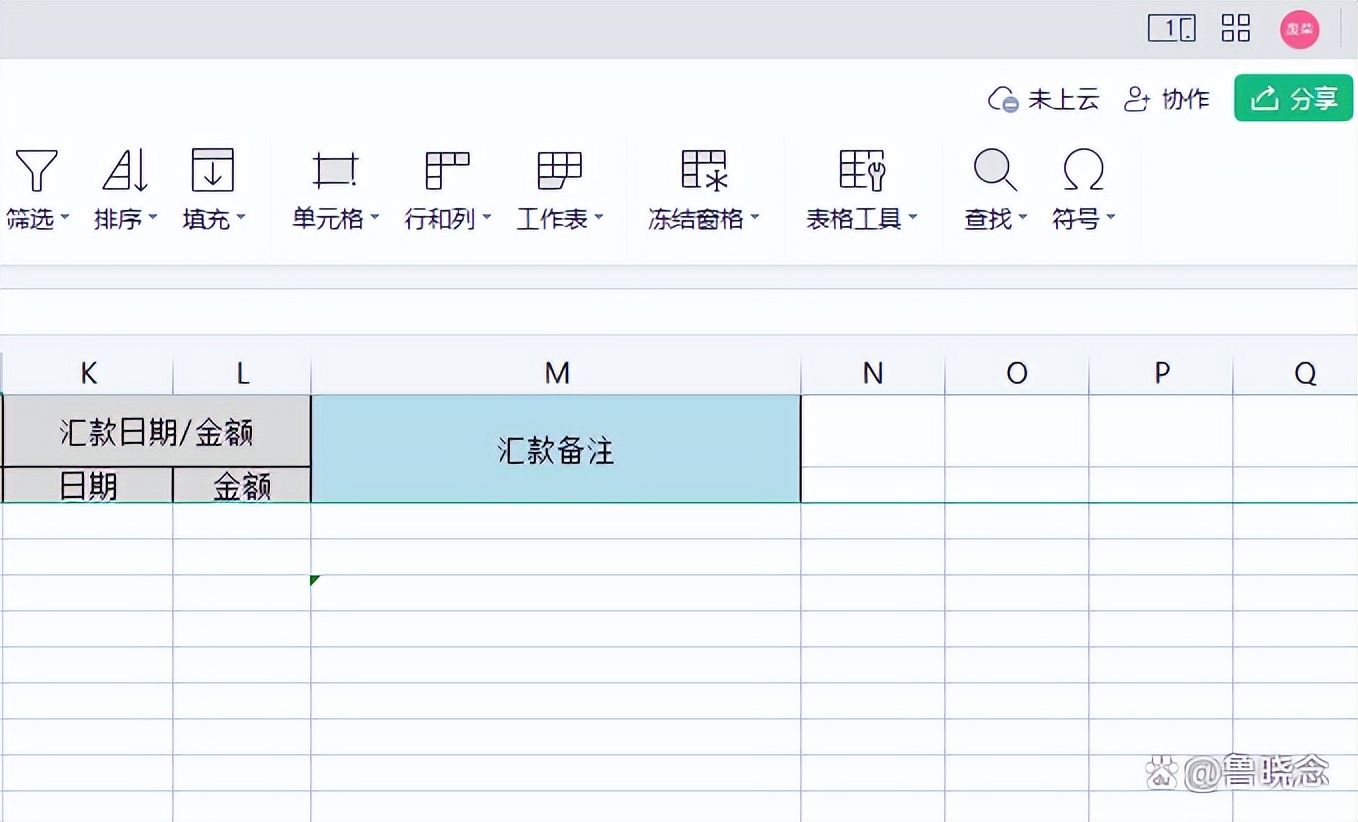1358x822 pixels.
Task: Select column header M
Action: (x=556, y=372)
